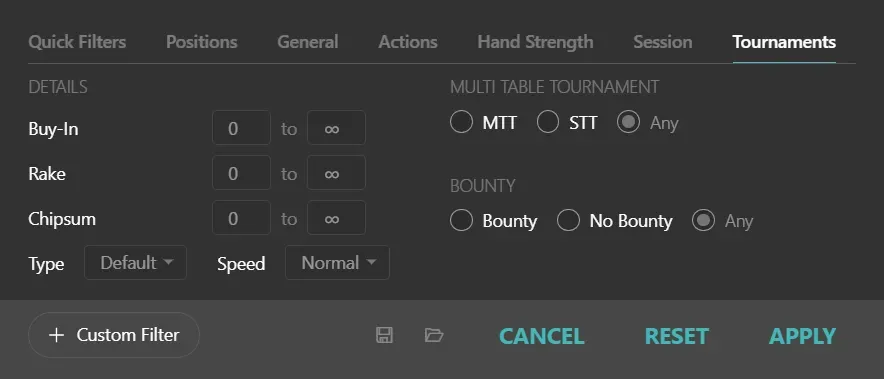Select Any under the Bounty section
Screen dimensions: 884x379
pos(704,221)
